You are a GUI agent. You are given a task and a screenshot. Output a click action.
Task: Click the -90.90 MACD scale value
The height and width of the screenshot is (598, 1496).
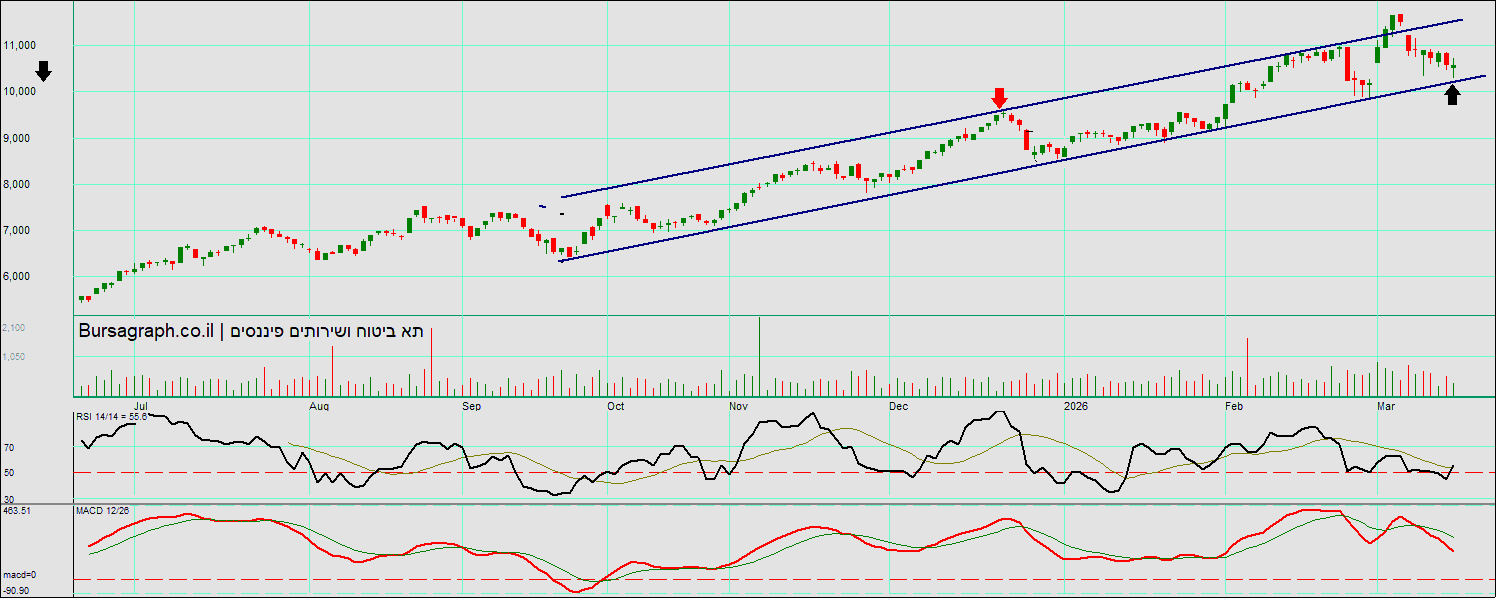(16, 591)
